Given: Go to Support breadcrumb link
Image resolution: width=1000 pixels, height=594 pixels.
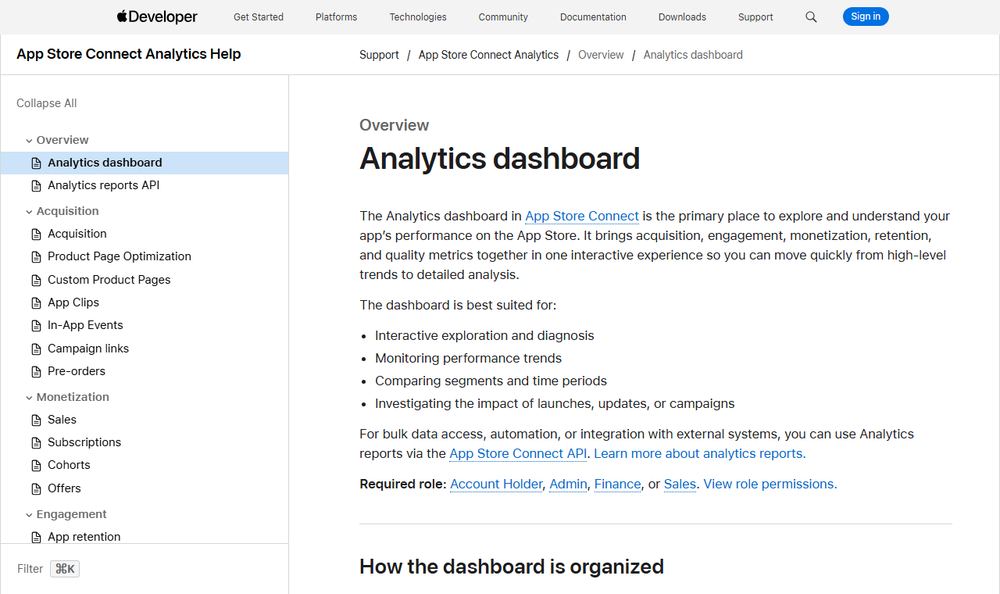Looking at the screenshot, I should (379, 55).
